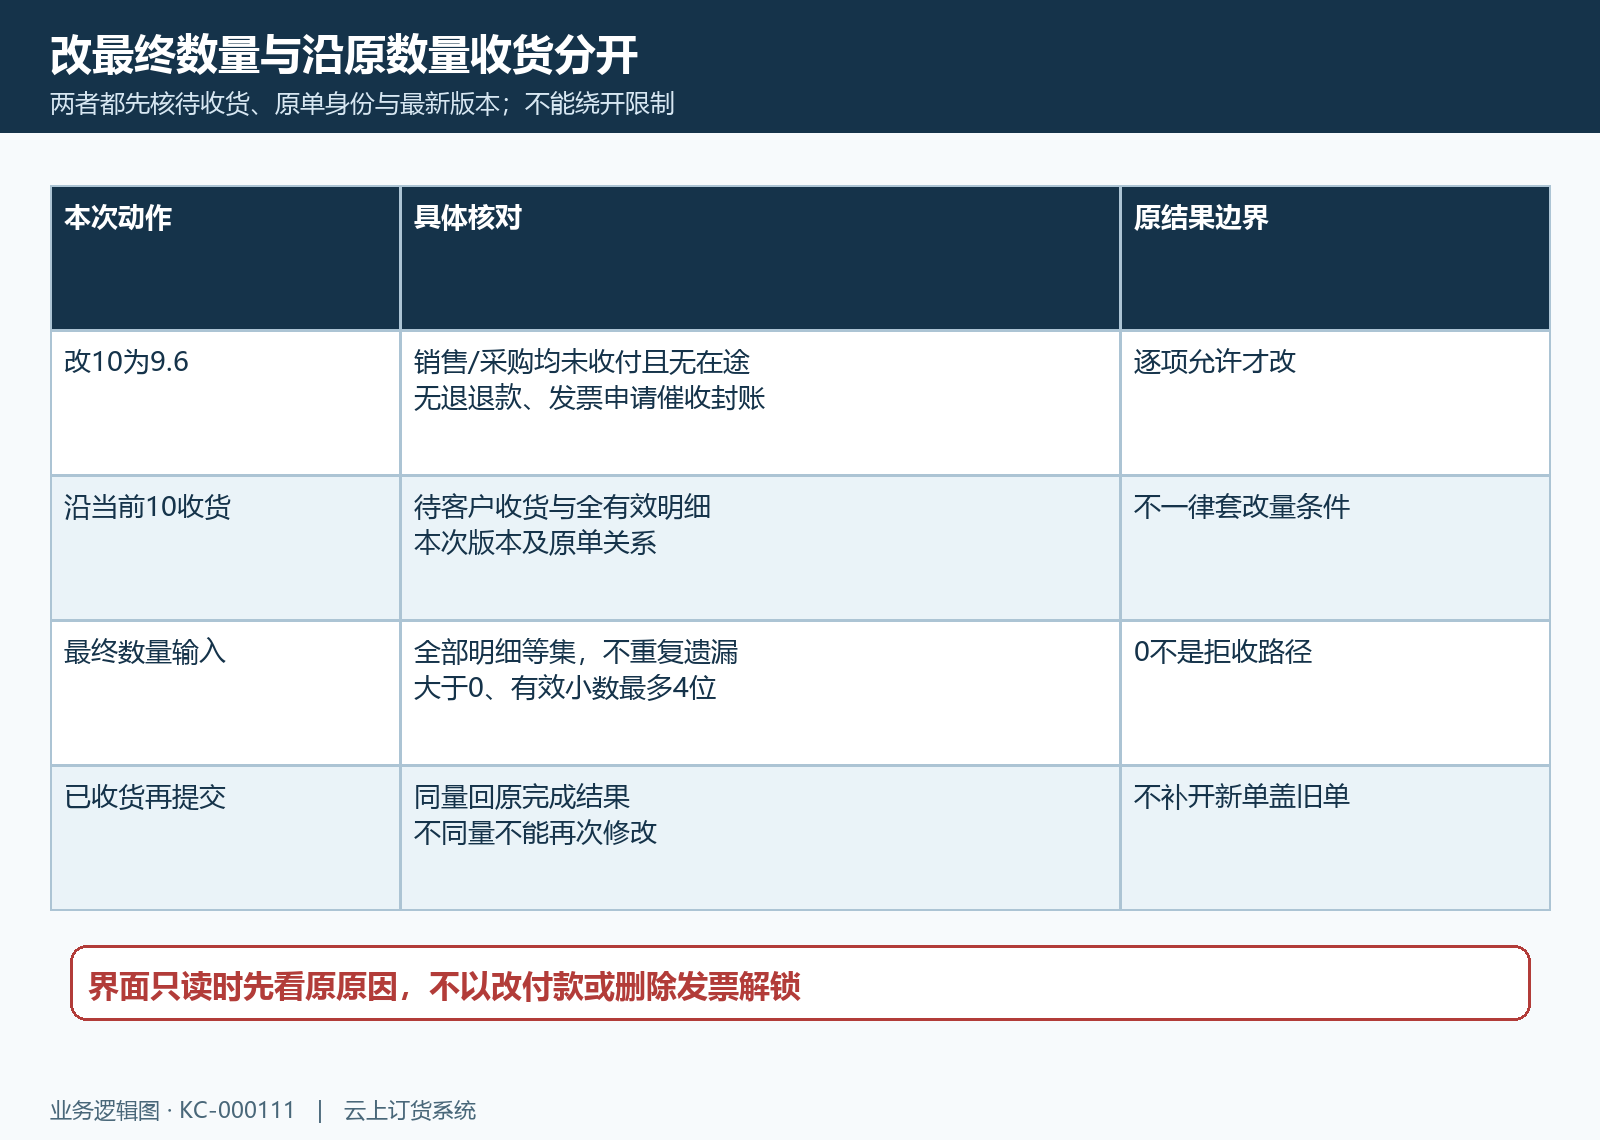The width and height of the screenshot is (1600, 1140).
Task: Select the line 同量回原完成结果
Action: click(x=522, y=797)
